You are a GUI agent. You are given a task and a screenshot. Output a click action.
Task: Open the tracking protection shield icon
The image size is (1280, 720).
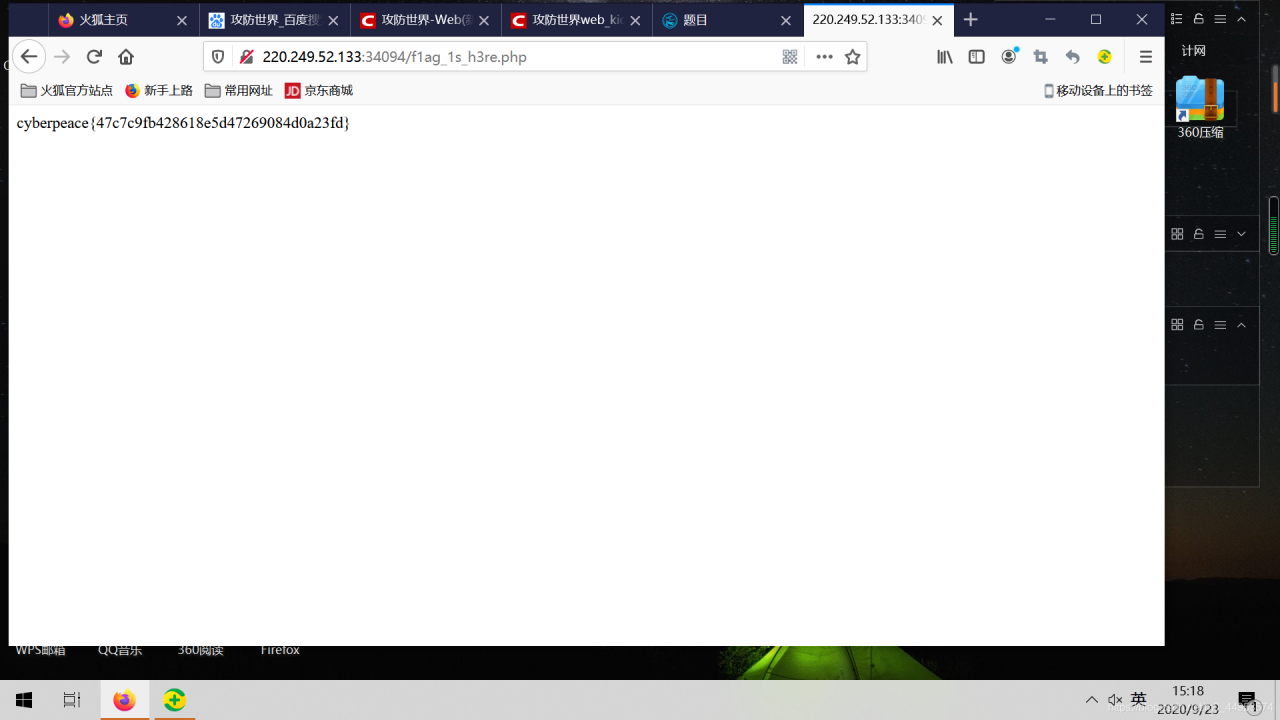[218, 57]
